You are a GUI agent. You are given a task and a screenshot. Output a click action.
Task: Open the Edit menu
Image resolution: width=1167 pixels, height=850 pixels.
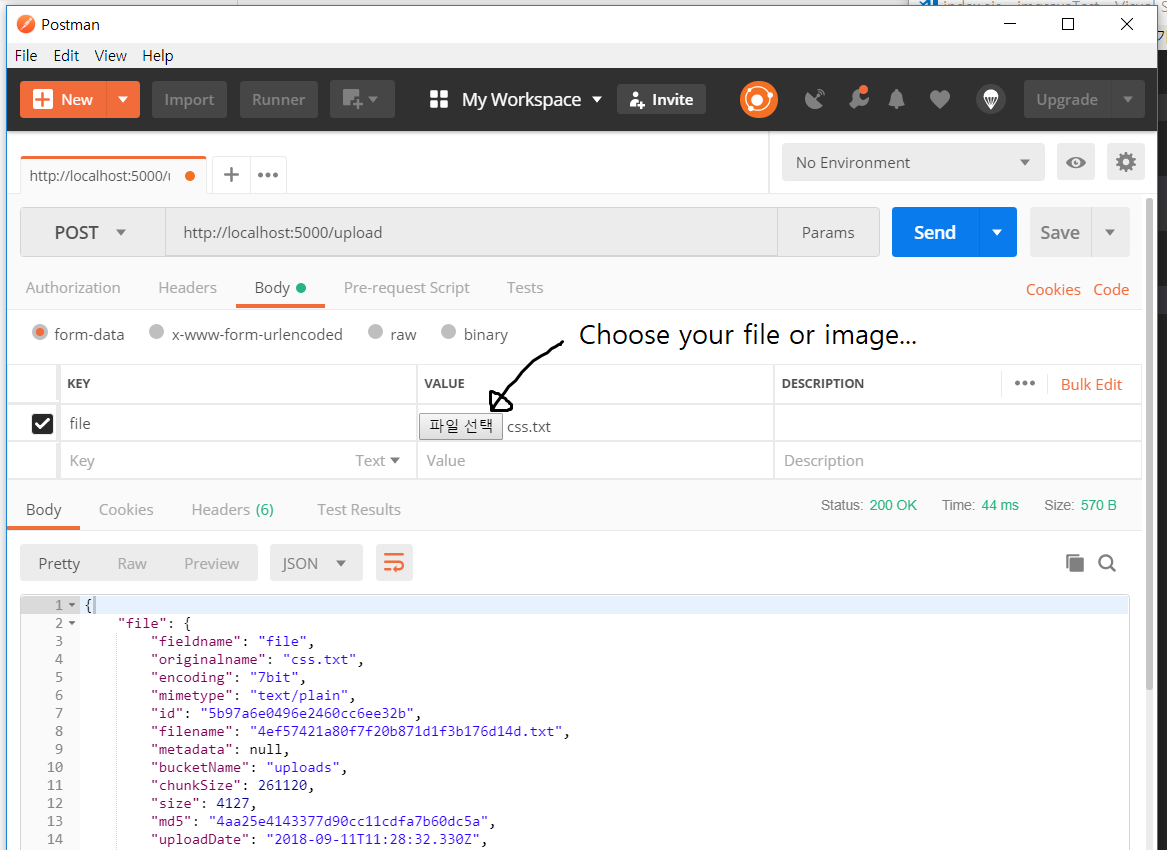pyautogui.click(x=65, y=56)
